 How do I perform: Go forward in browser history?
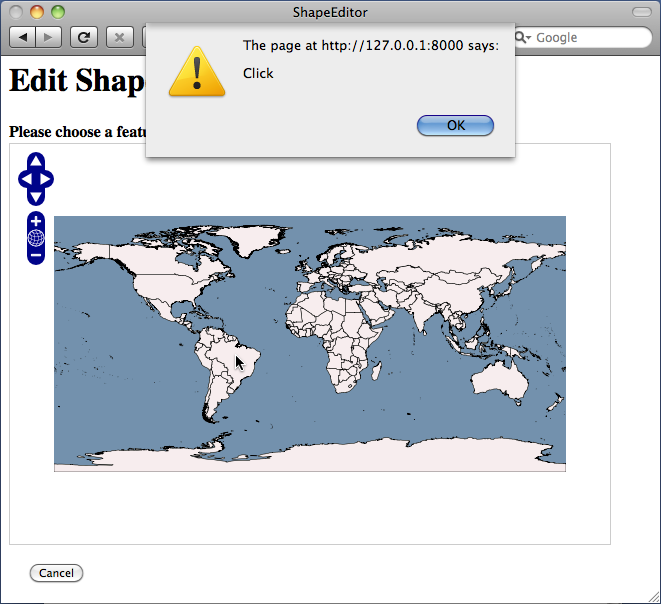[x=48, y=38]
